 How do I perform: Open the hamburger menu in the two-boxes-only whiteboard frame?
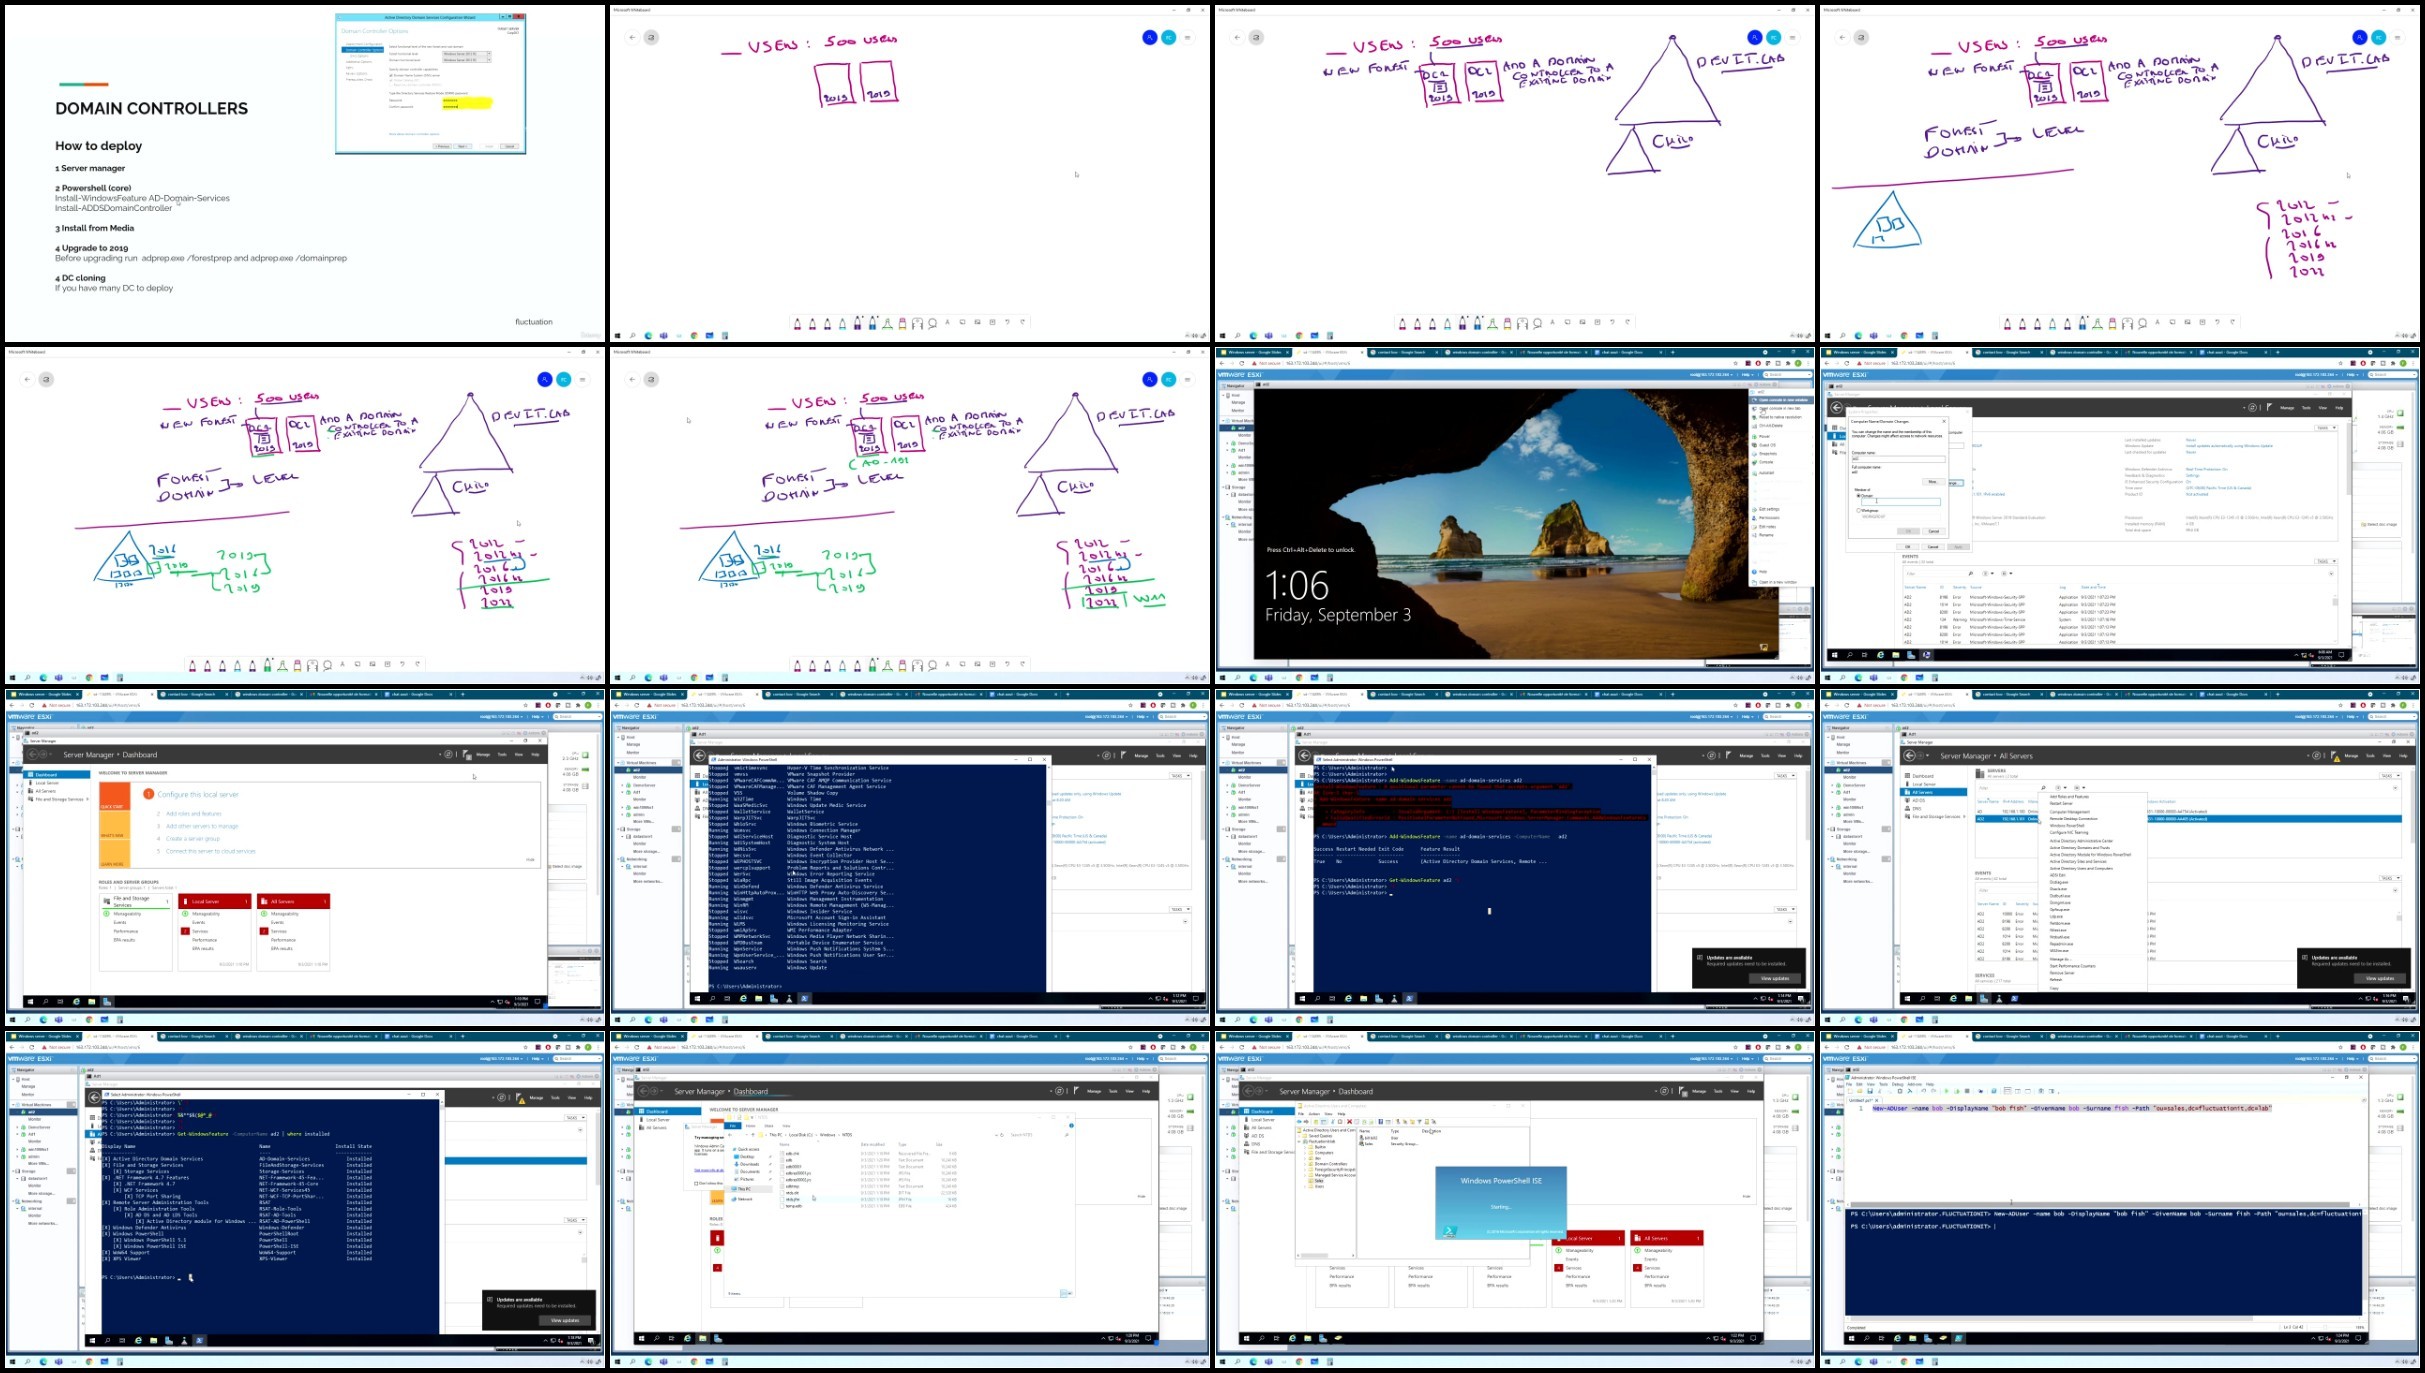pos(1187,37)
